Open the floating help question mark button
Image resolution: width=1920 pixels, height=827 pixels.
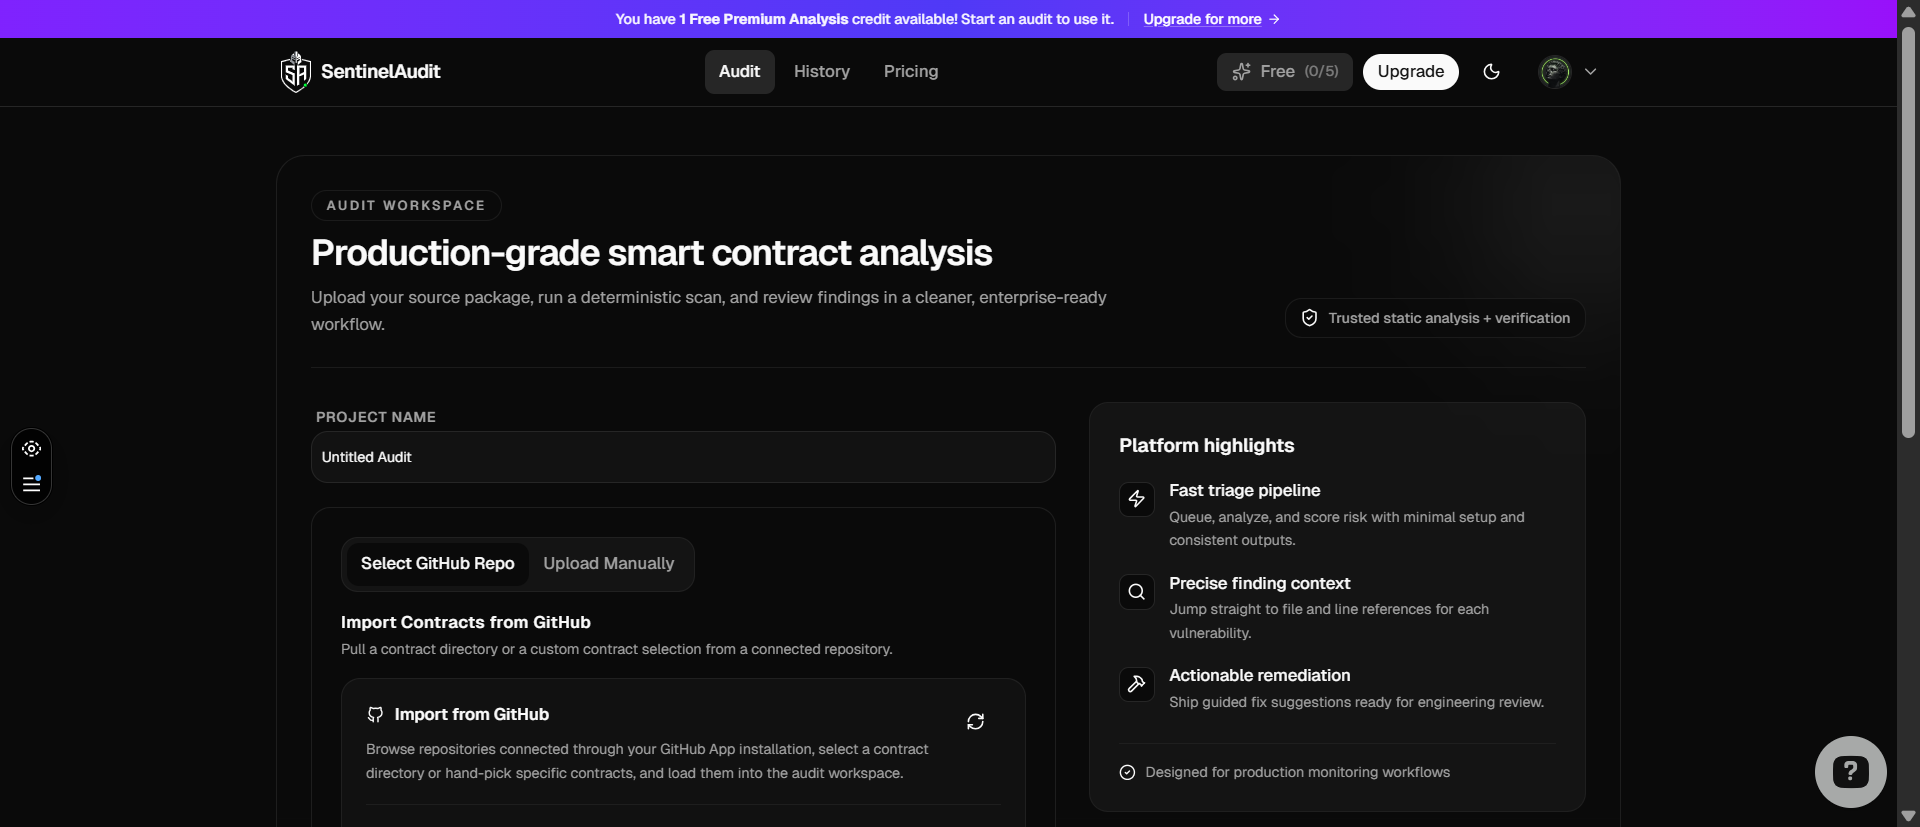click(x=1849, y=771)
